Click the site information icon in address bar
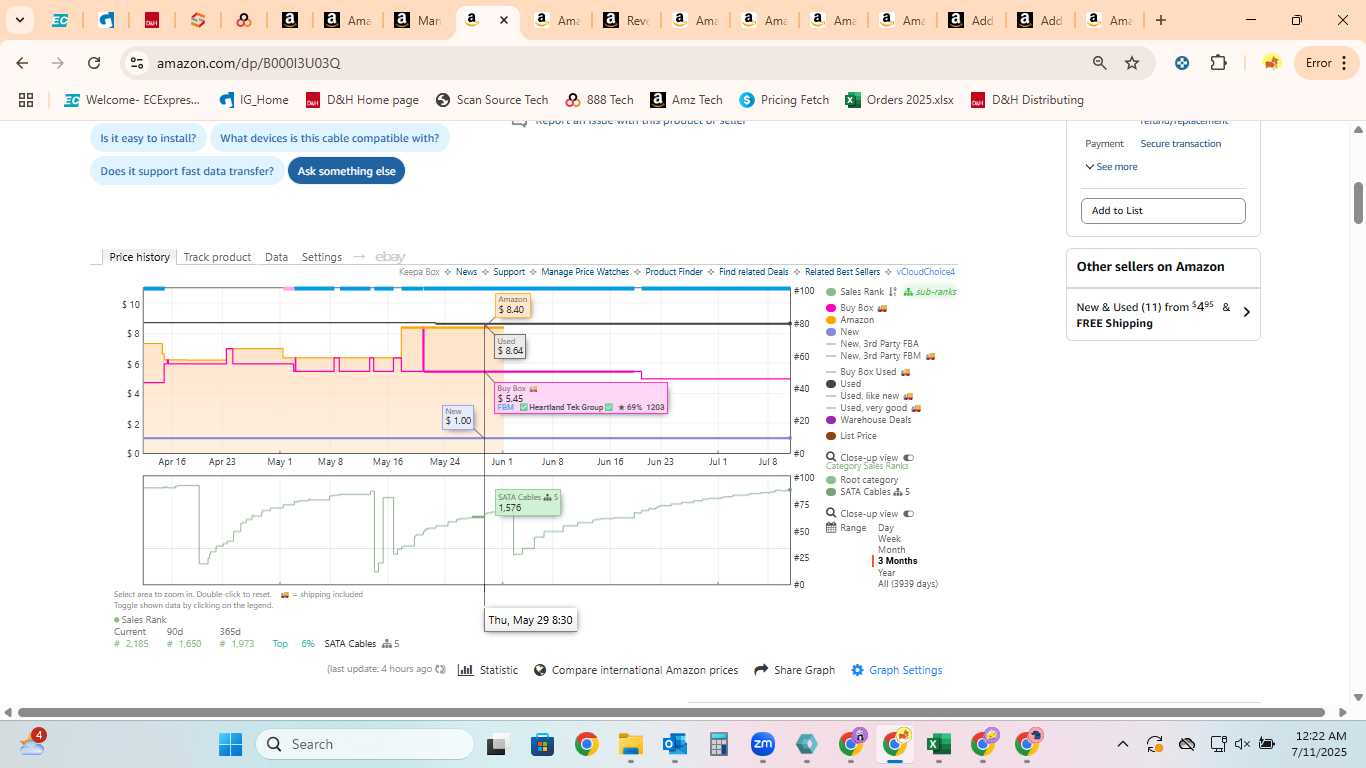 click(137, 63)
